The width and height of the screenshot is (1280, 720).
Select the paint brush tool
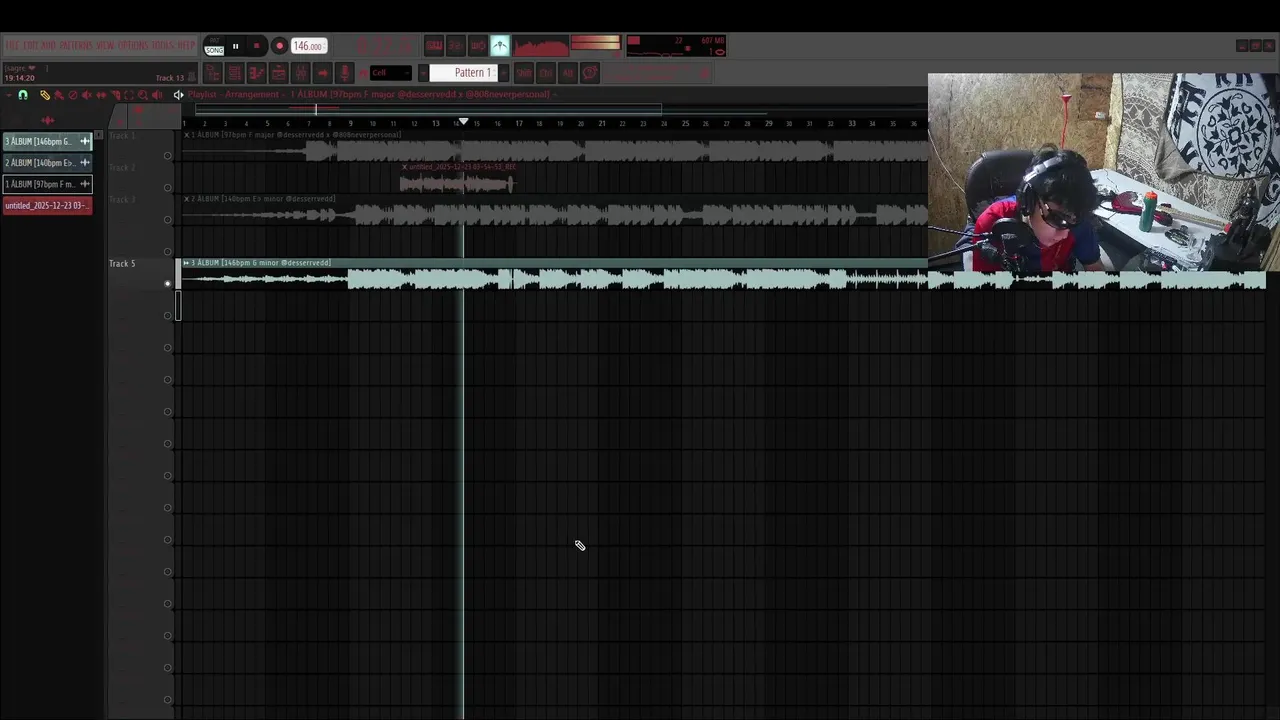tap(59, 95)
